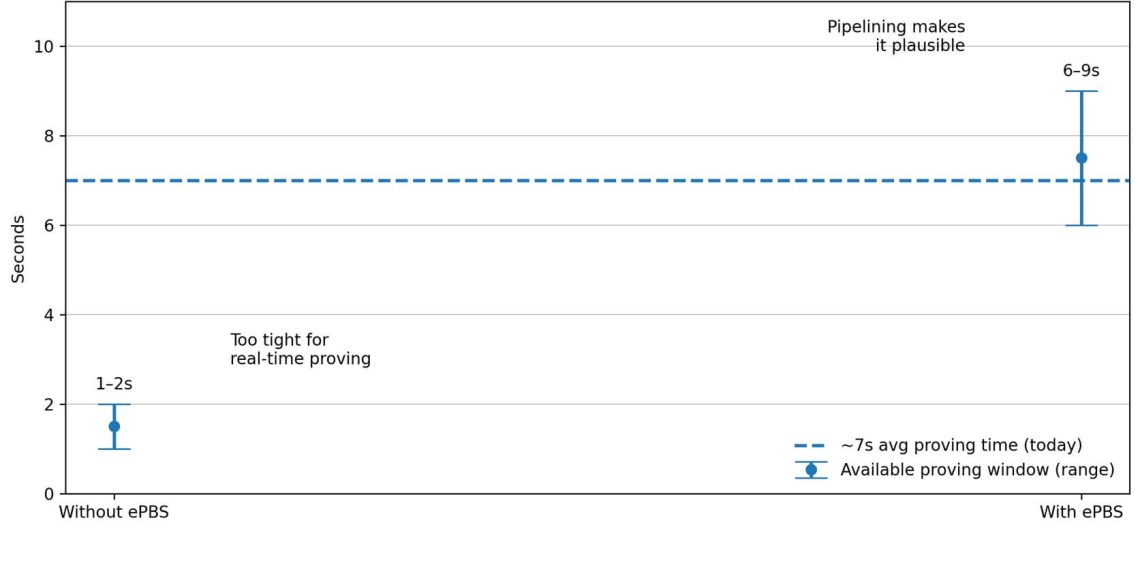Viewport: 1140px width, 570px height.
Task: Click the top cap of the Without ePBS error bar
Action: click(114, 404)
